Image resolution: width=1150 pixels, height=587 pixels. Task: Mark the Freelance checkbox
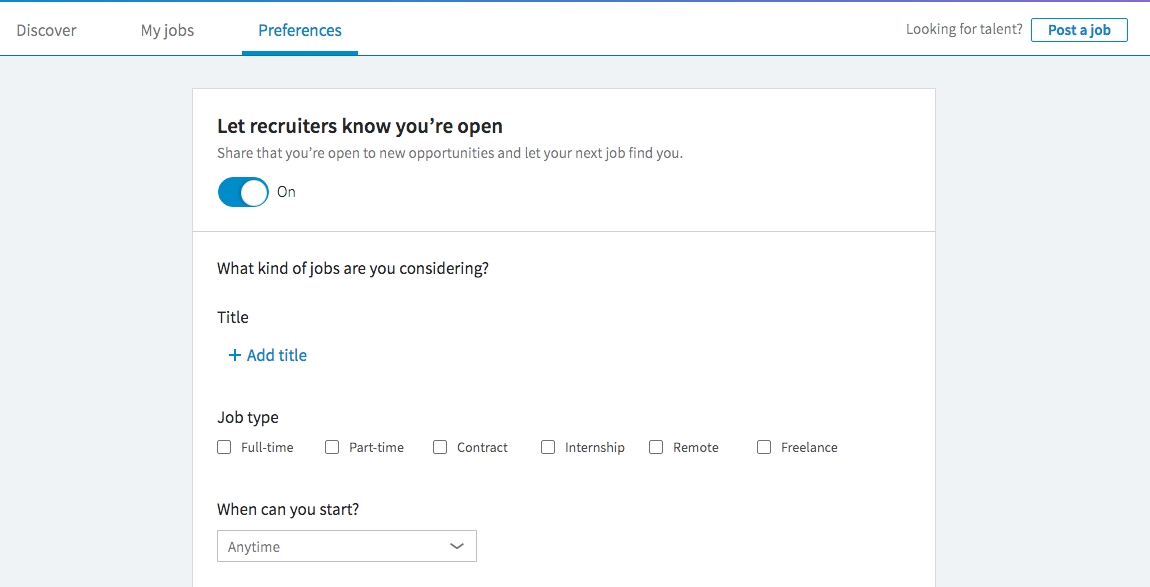click(x=764, y=447)
